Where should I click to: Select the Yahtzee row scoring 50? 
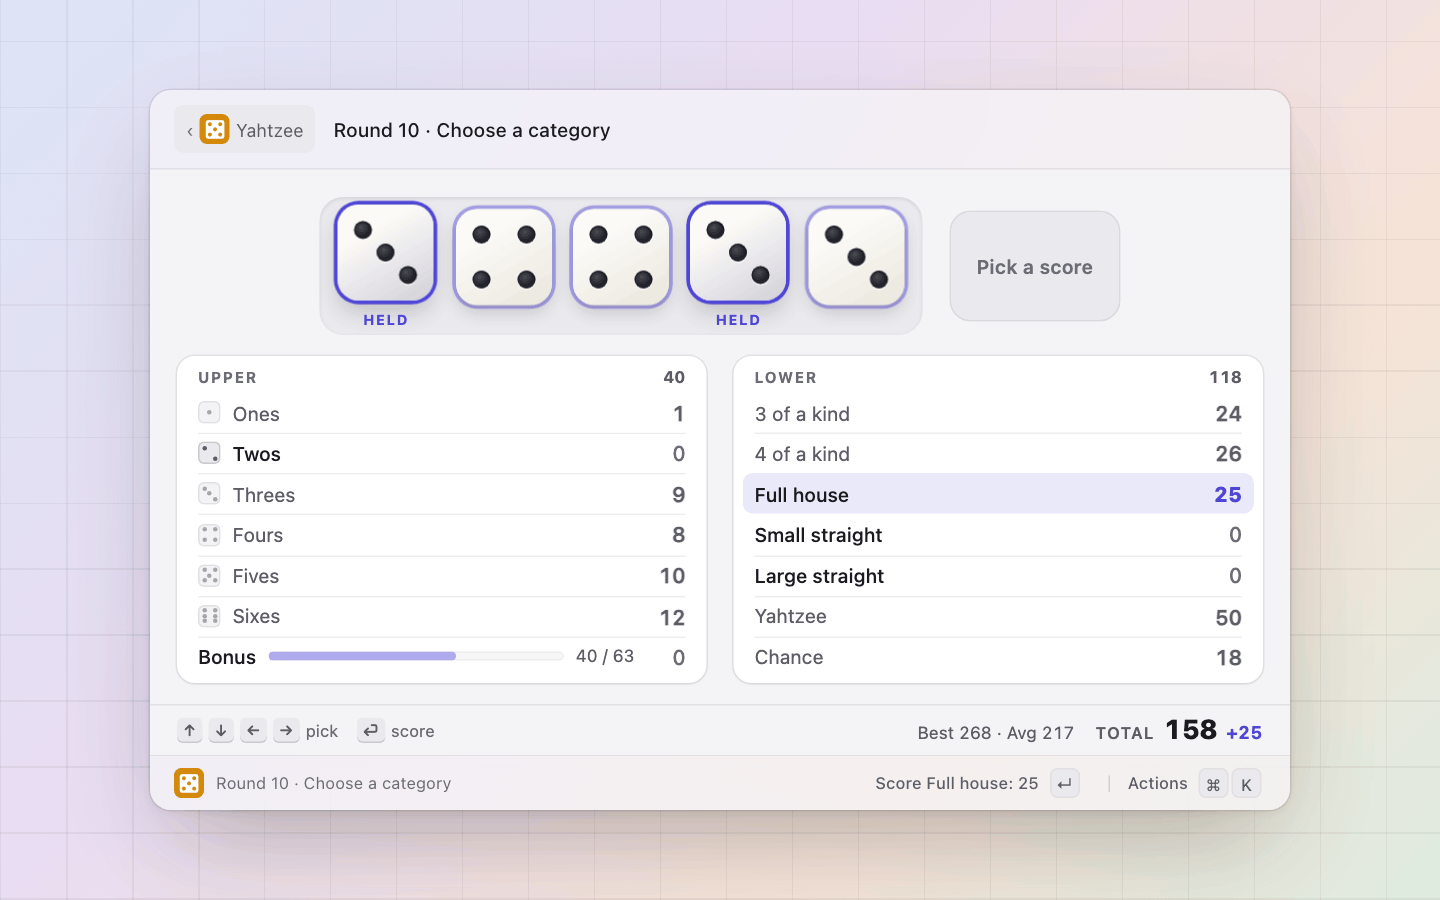click(998, 617)
